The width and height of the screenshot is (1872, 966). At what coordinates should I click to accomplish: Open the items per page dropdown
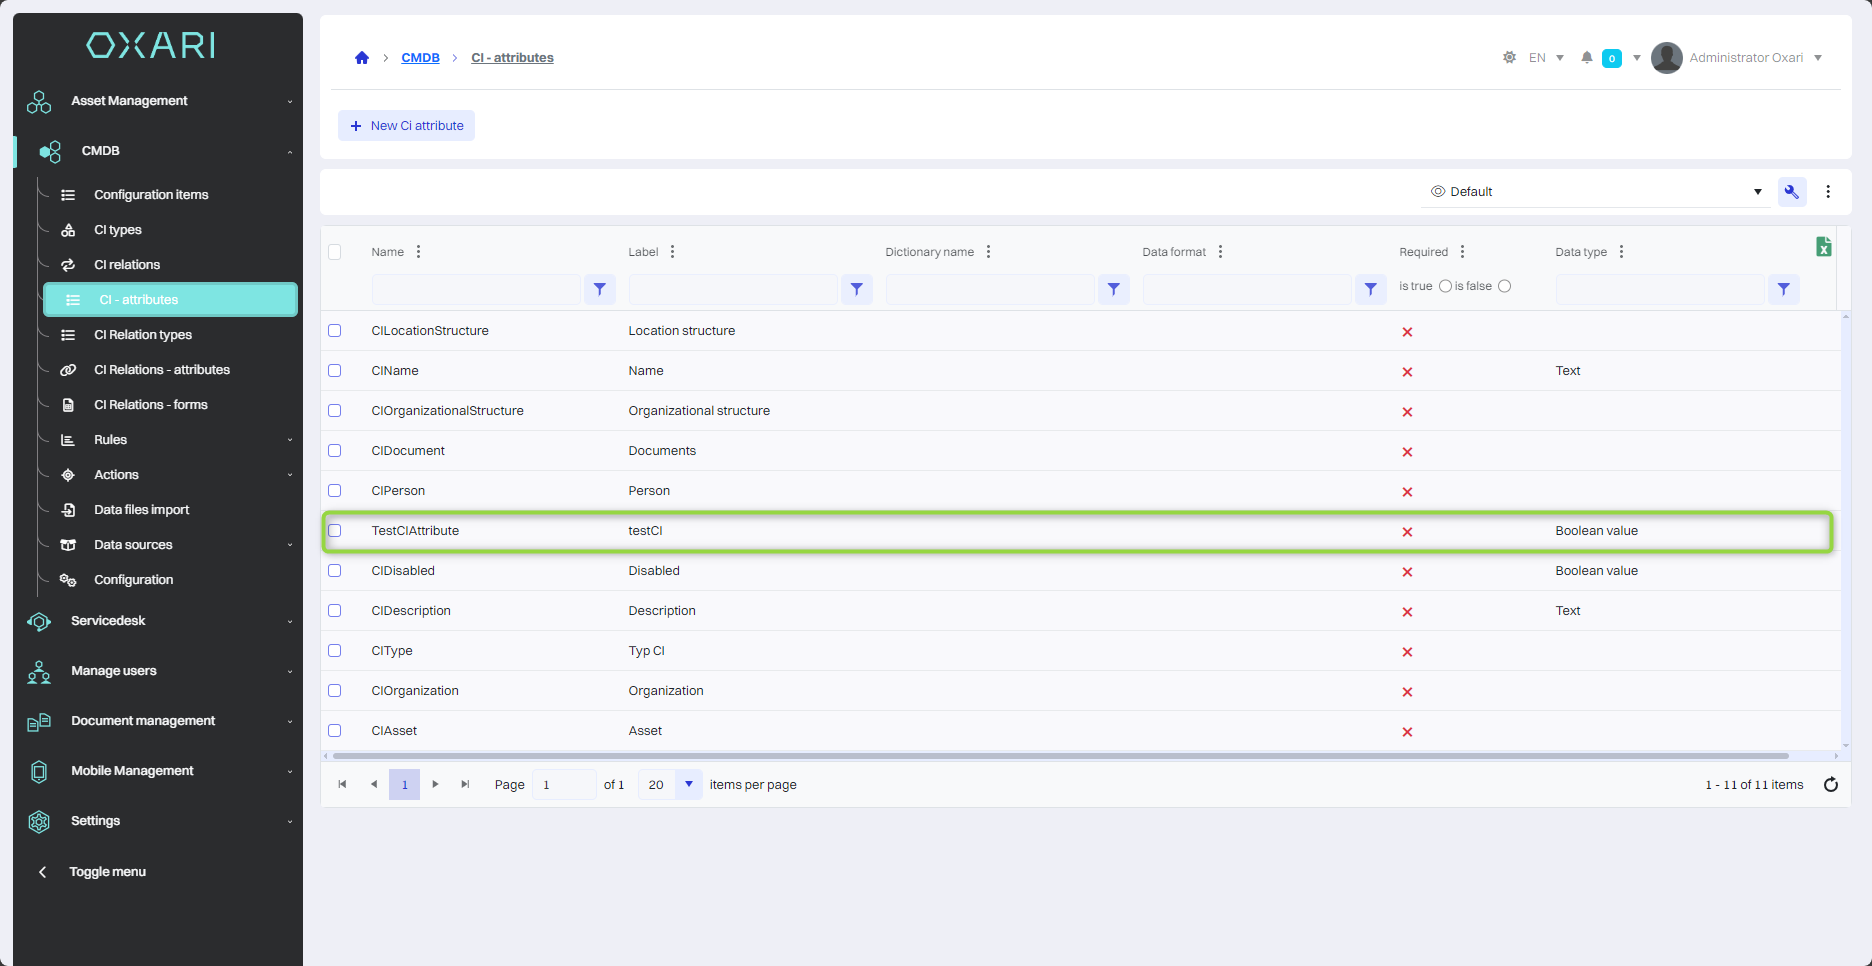(x=688, y=785)
